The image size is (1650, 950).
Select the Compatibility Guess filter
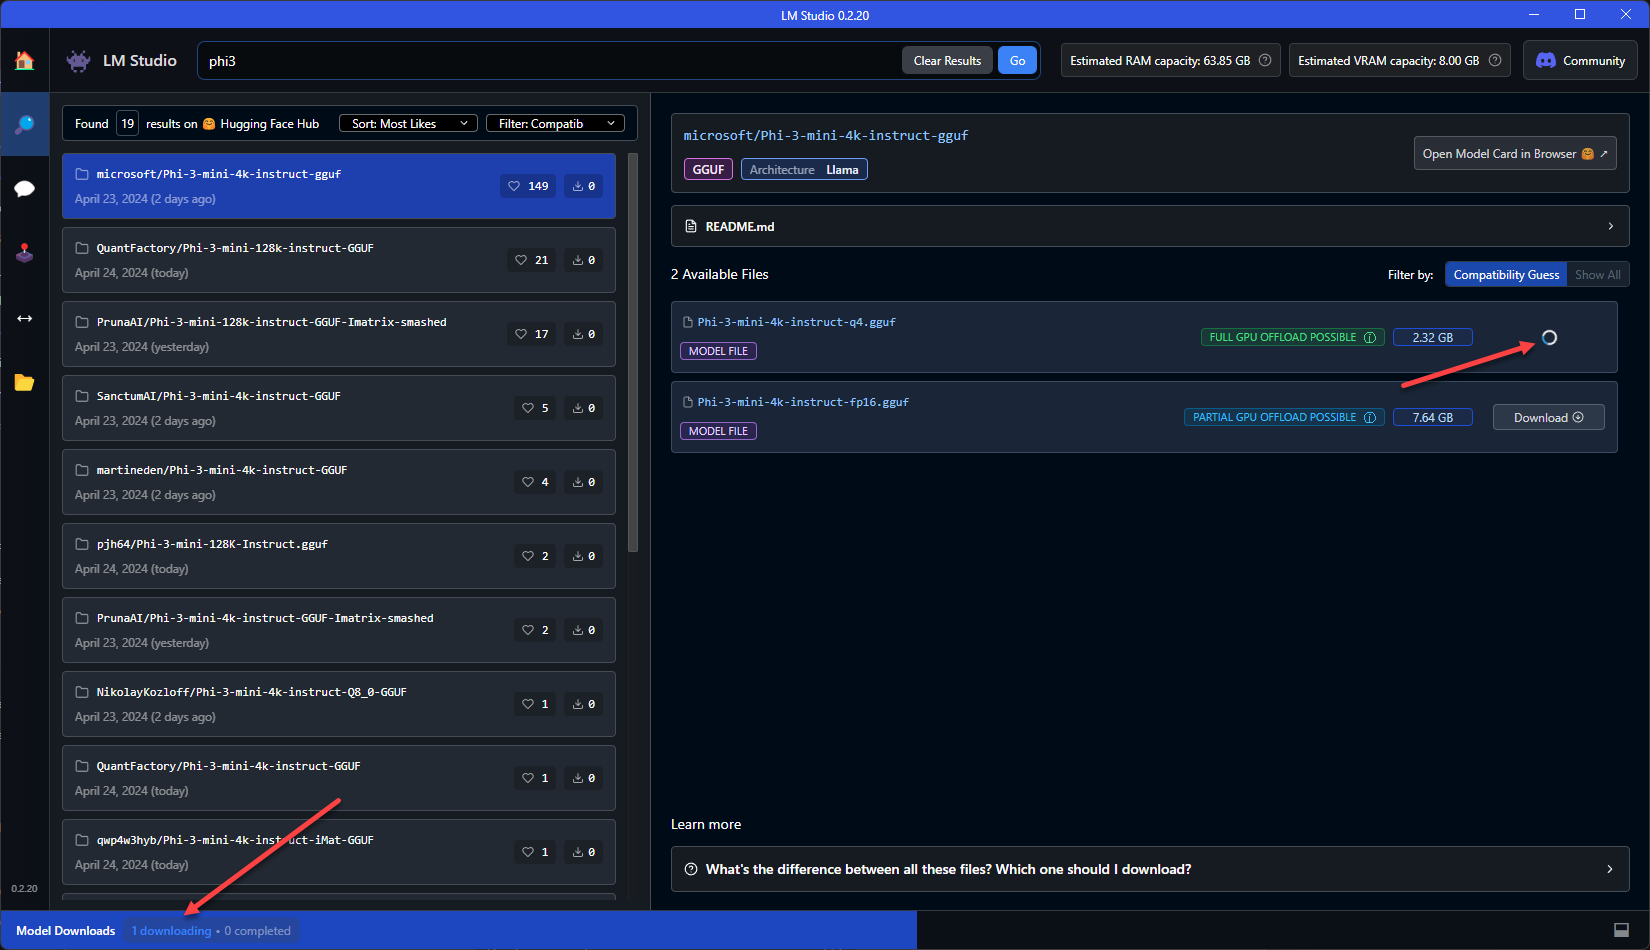(x=1506, y=275)
